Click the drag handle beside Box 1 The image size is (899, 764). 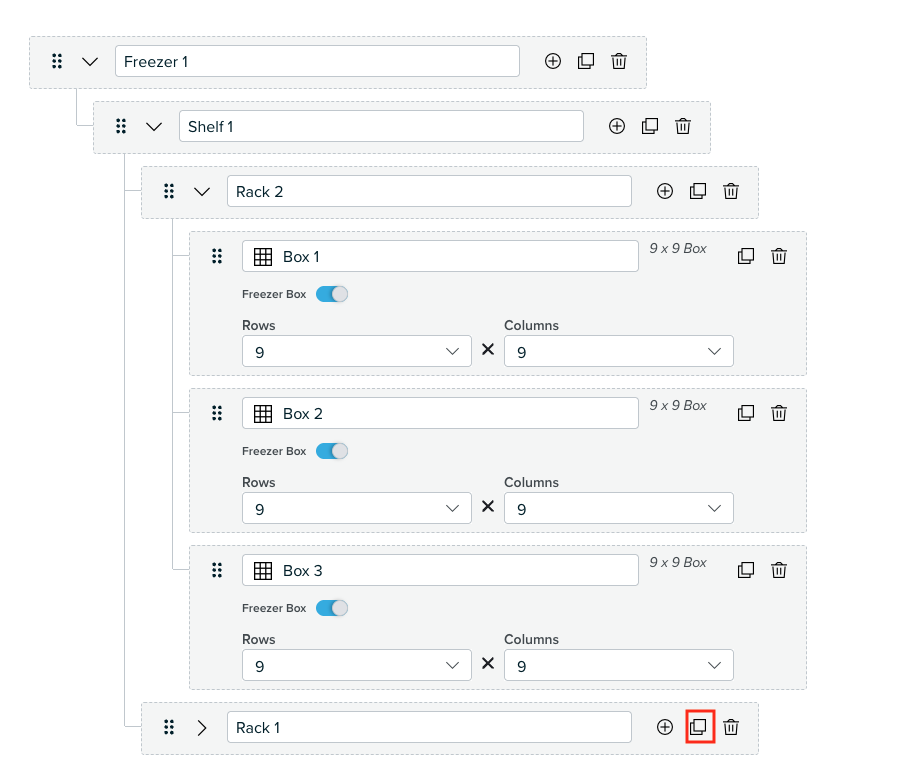[217, 256]
